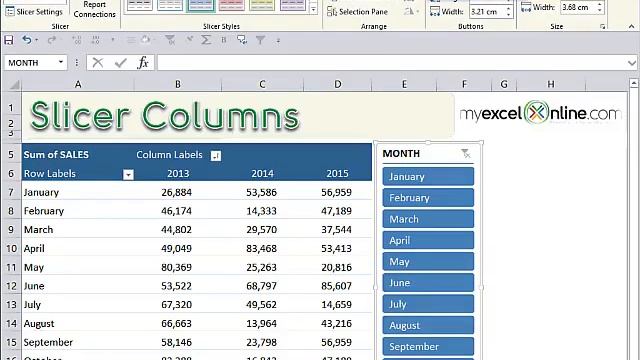640x360 pixels.
Task: Click the August row label cell
Action: click(78, 323)
